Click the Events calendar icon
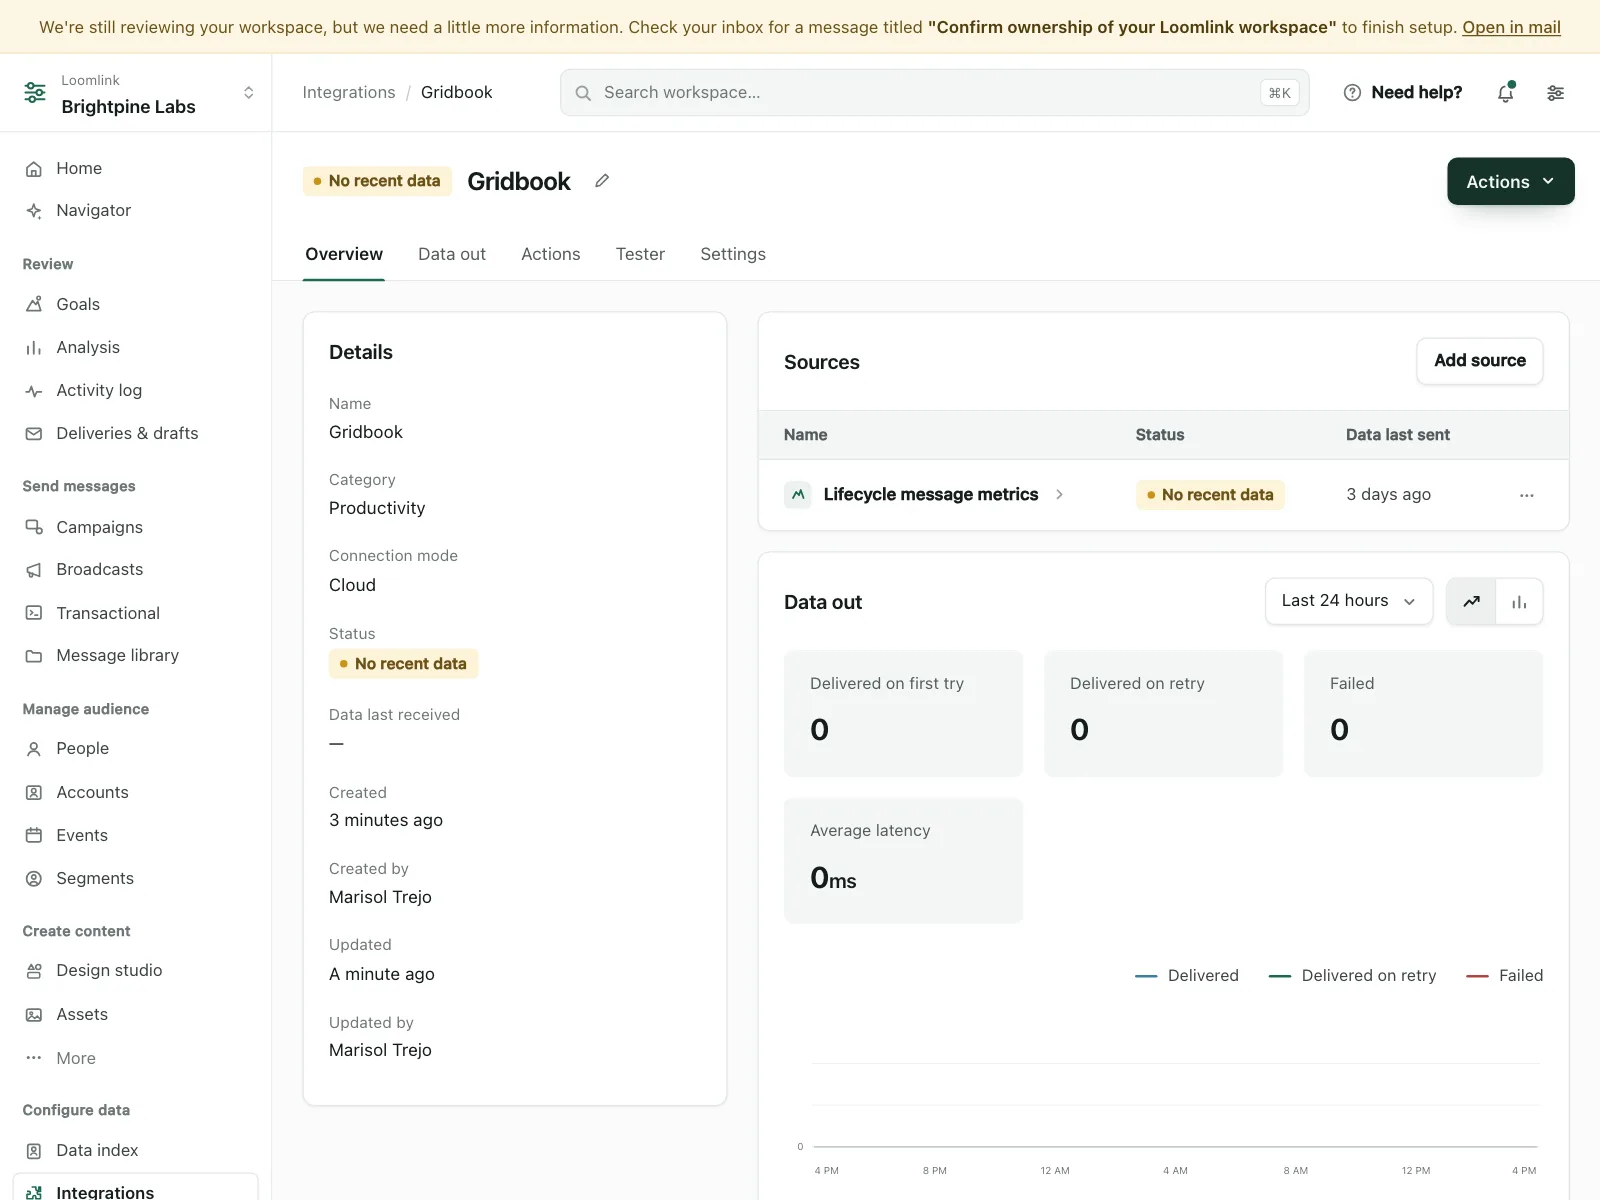 tap(34, 835)
